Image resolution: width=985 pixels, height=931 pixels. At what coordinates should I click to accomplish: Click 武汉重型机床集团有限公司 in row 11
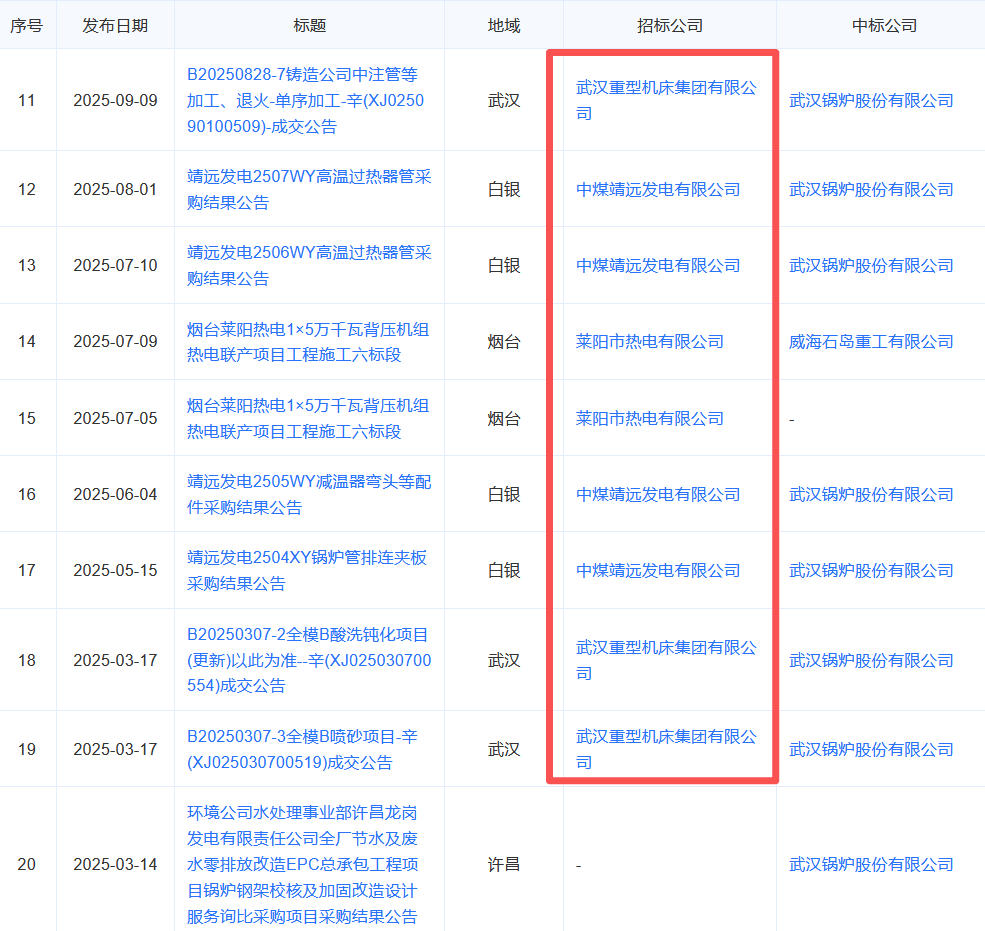[666, 101]
